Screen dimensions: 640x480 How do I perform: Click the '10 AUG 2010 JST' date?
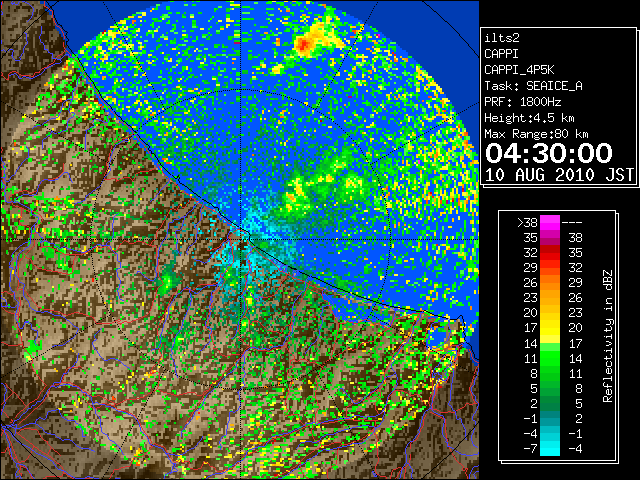(559, 175)
